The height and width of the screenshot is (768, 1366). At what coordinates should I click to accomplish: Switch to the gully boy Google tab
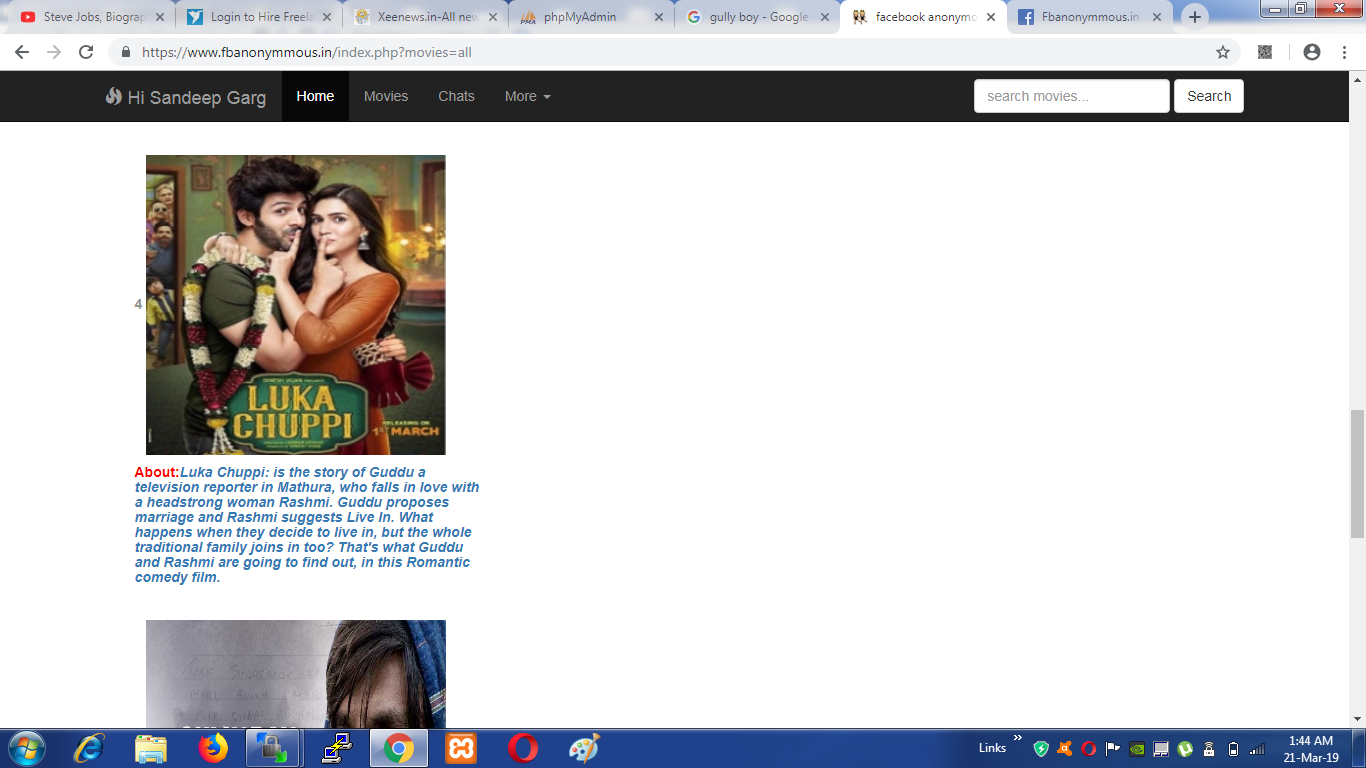[x=757, y=17]
